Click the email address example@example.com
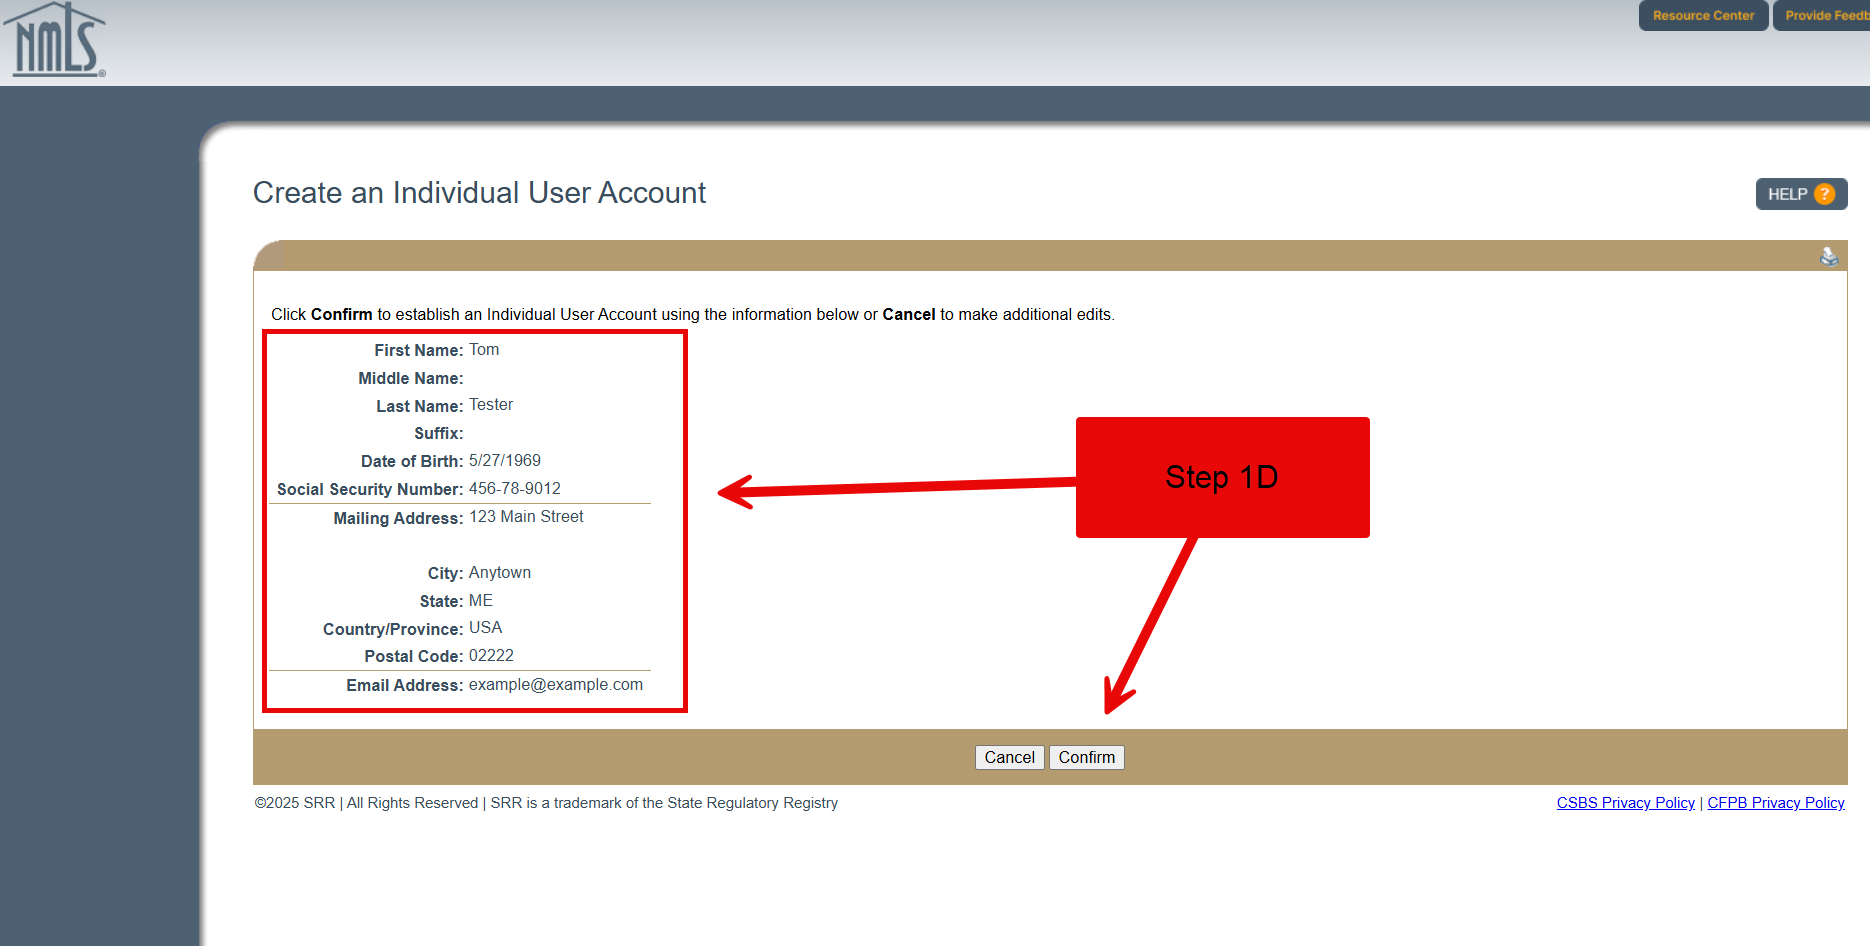The image size is (1870, 946). [556, 685]
